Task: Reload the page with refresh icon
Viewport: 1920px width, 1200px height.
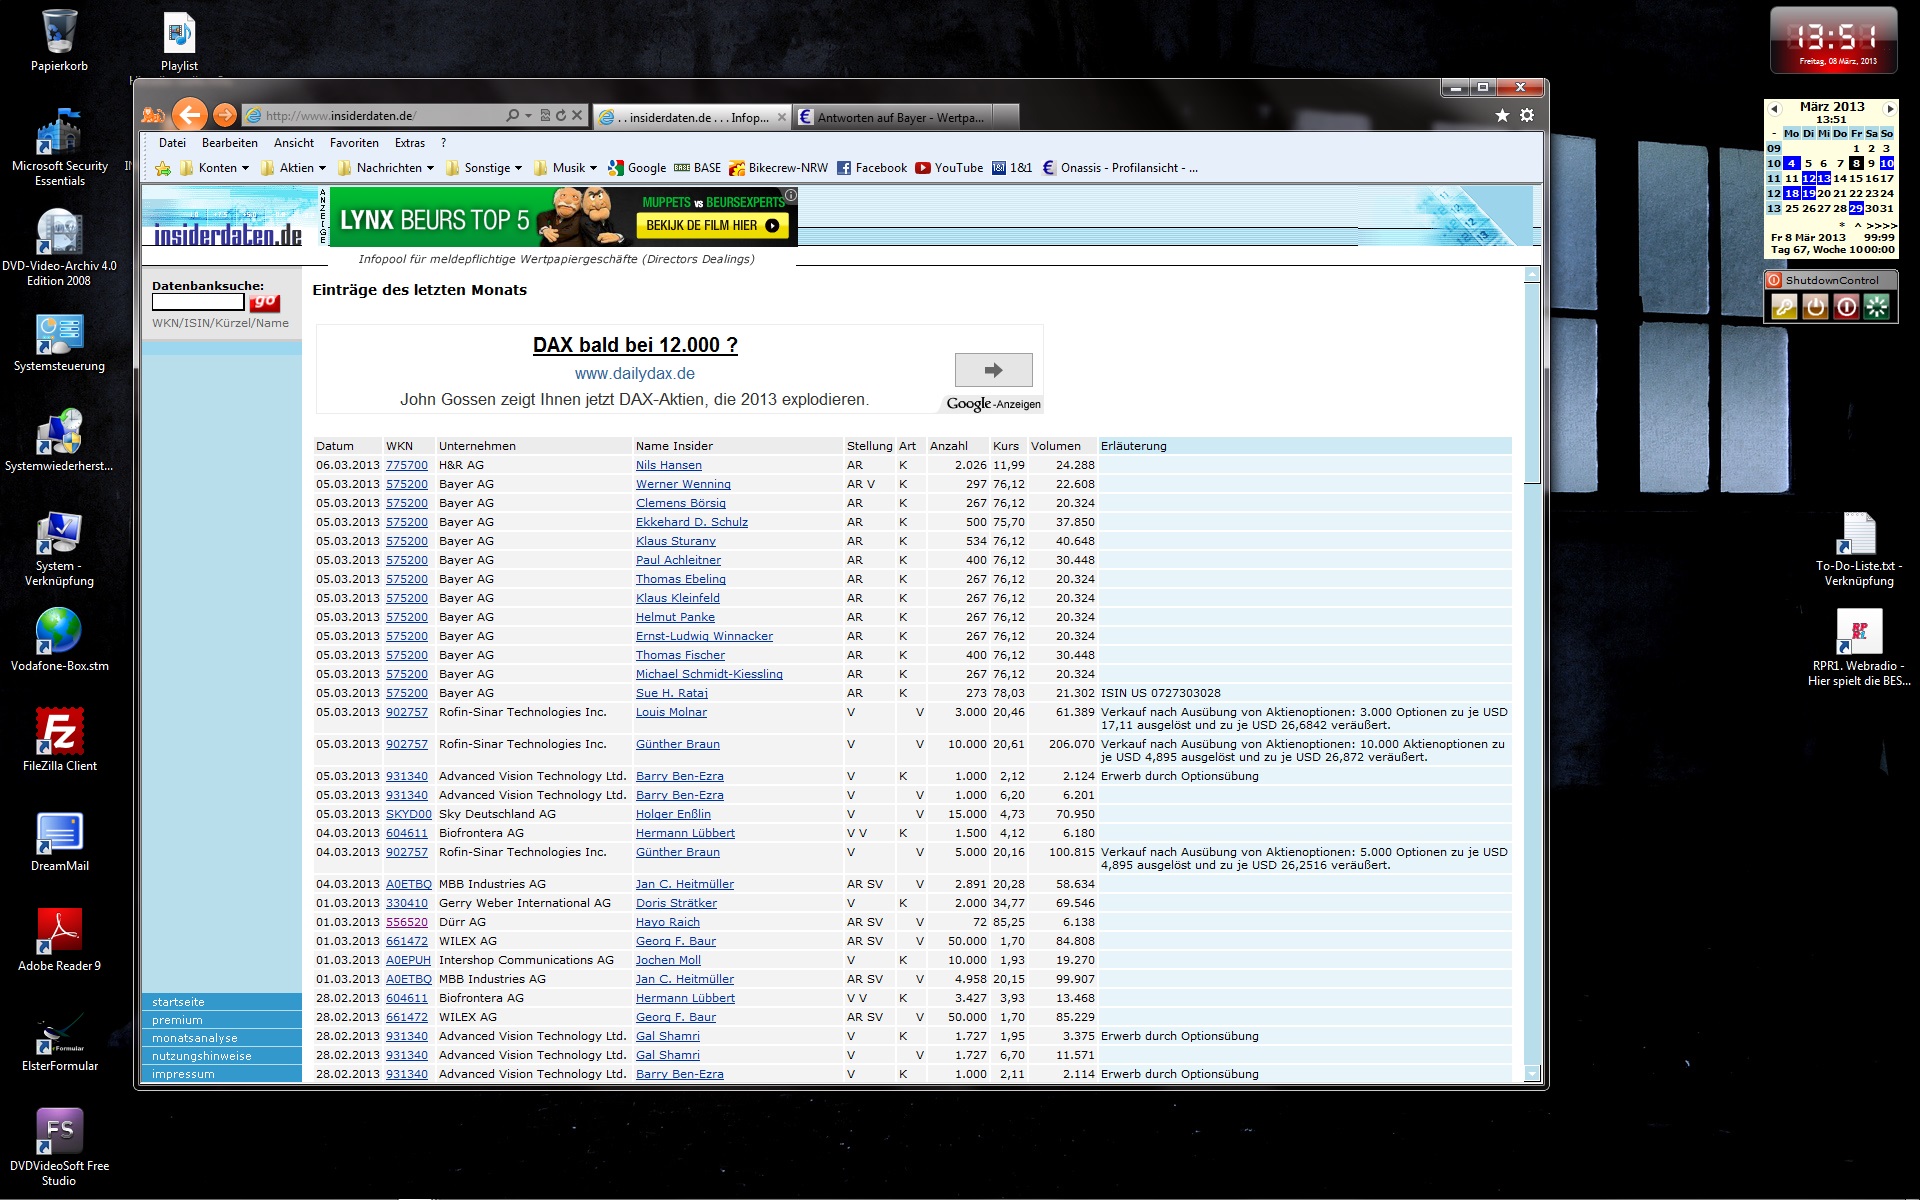Action: 561,116
